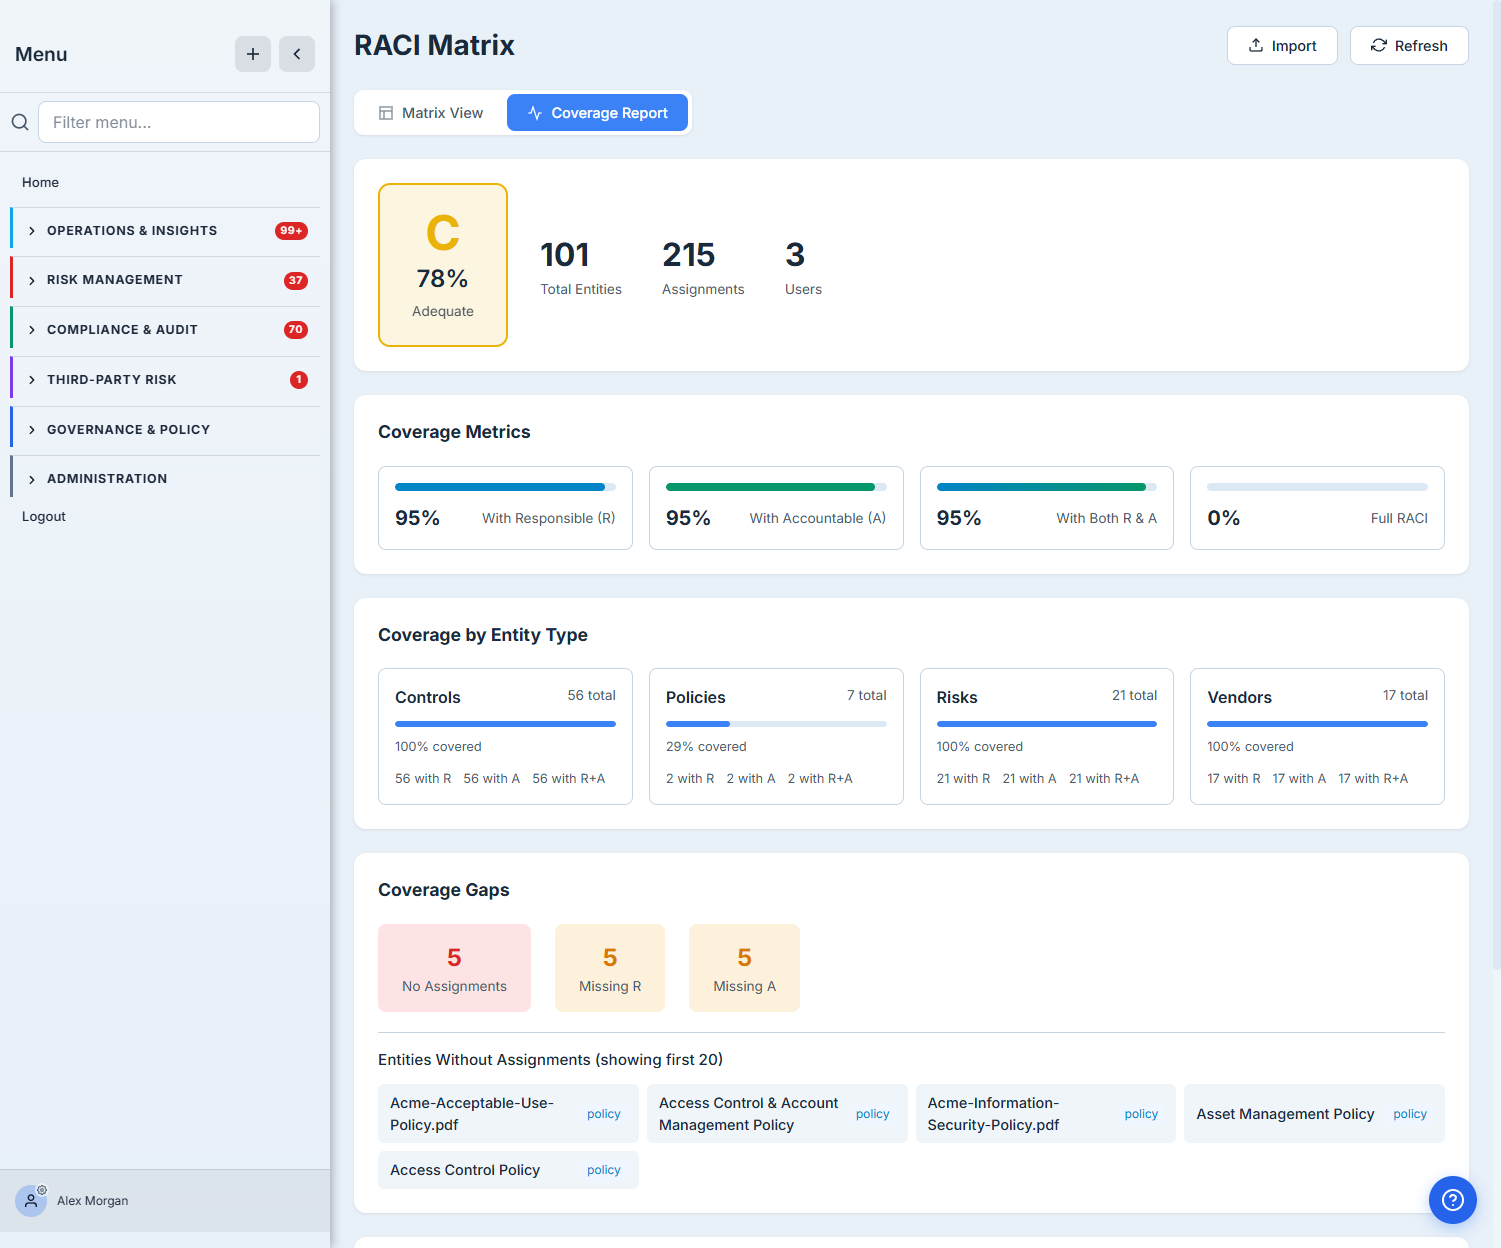Expand Compliance & Audit chevron
The image size is (1501, 1248).
[x=32, y=330]
